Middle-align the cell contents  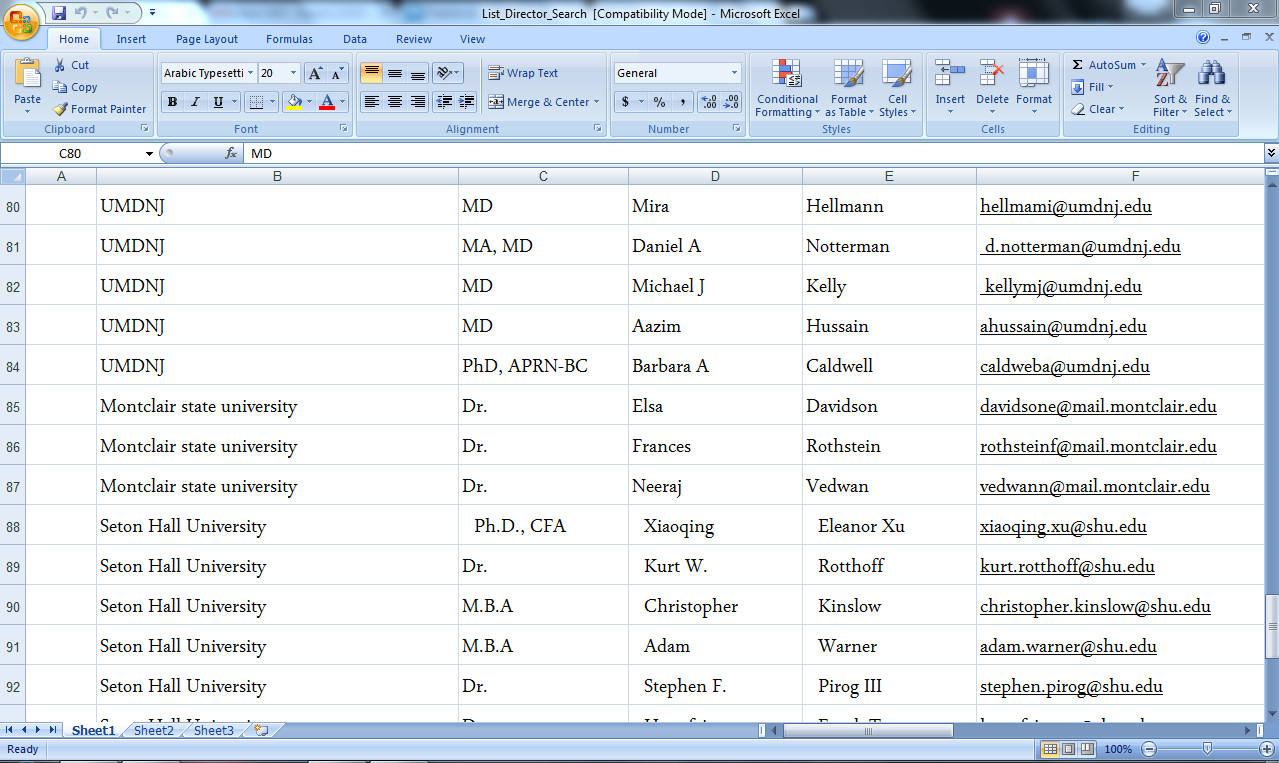click(x=395, y=73)
